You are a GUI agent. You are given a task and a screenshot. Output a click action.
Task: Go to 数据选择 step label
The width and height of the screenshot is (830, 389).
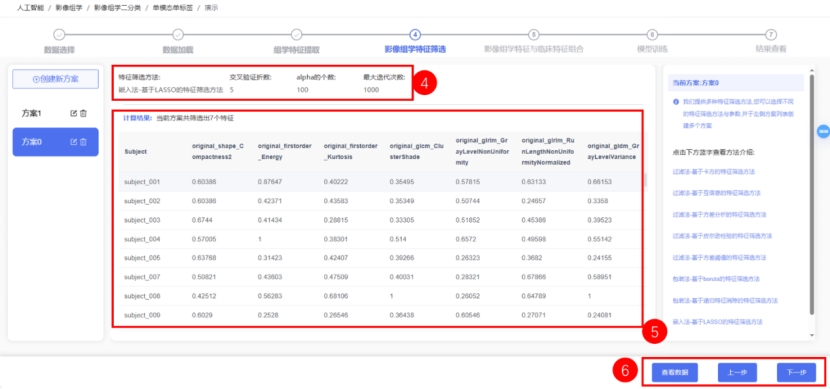click(x=59, y=50)
